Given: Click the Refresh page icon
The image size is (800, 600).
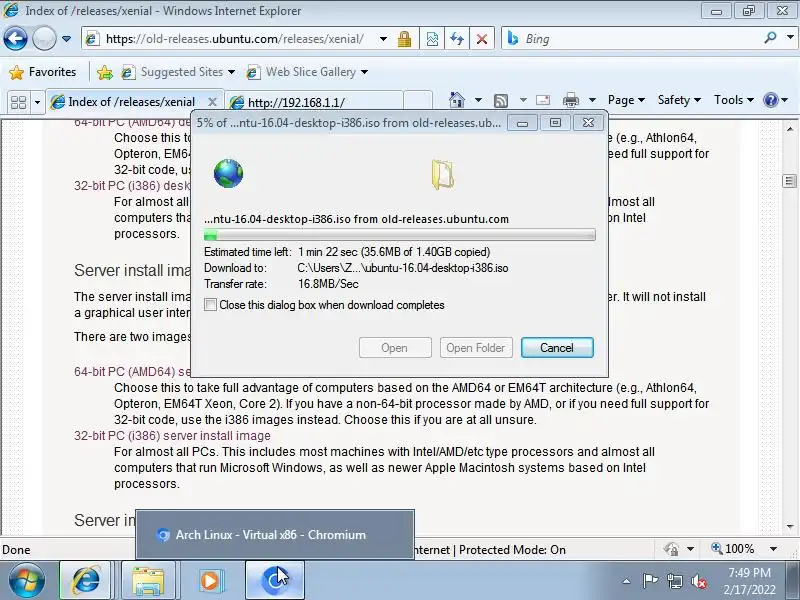Looking at the screenshot, I should click(457, 39).
